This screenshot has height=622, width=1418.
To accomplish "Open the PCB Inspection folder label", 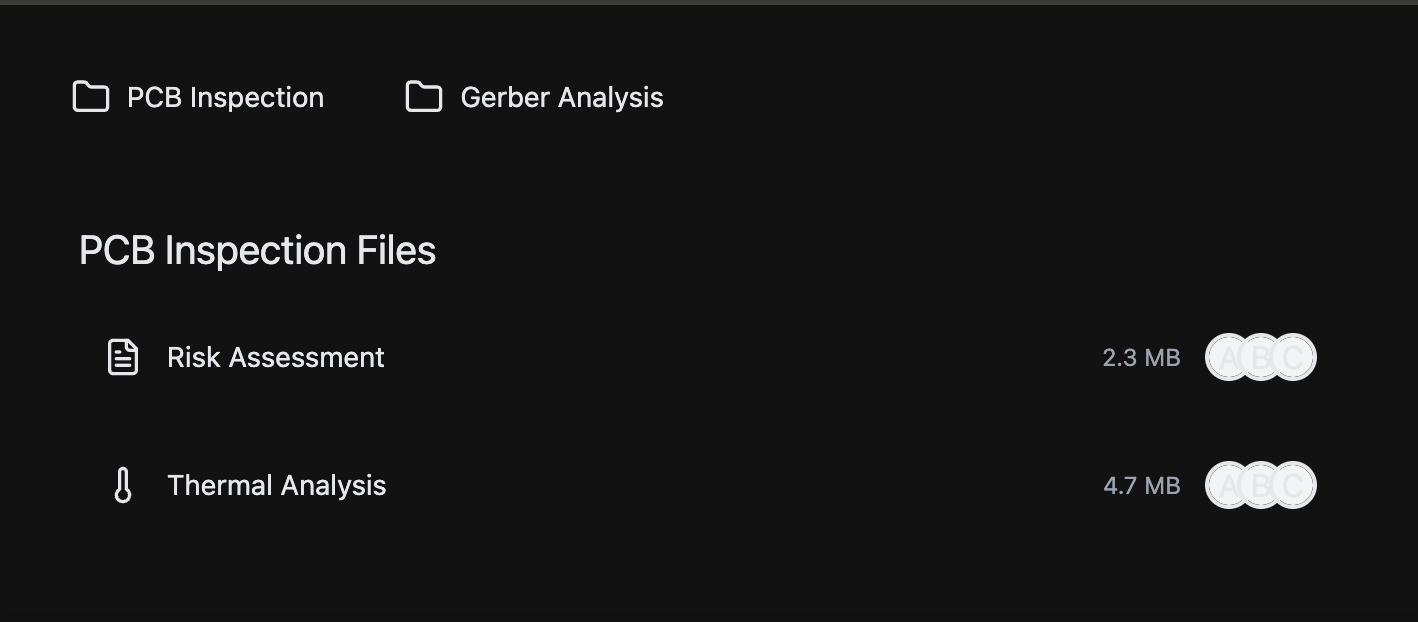I will (x=225, y=97).
